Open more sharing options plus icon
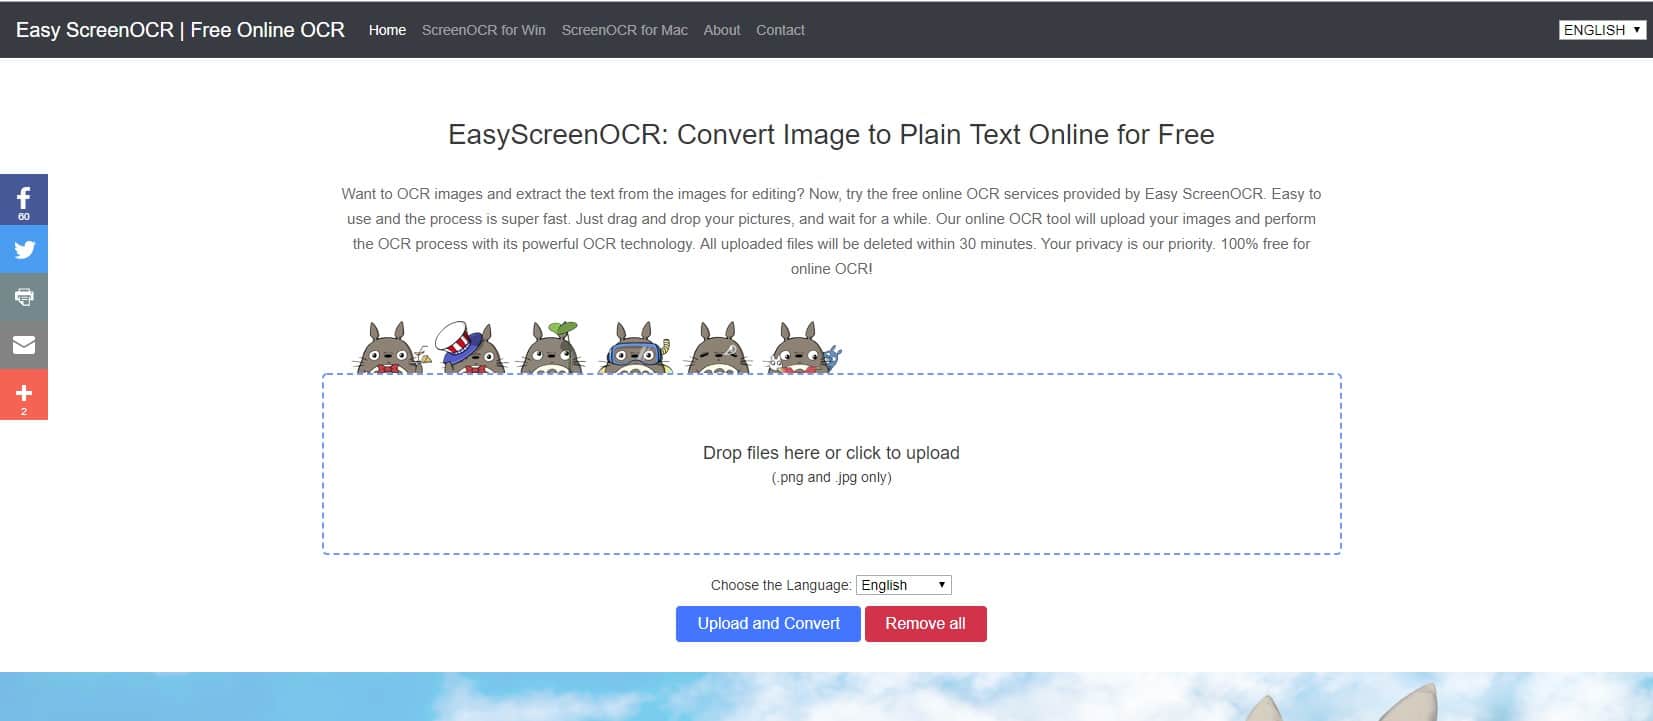This screenshot has width=1653, height=721. tap(24, 395)
